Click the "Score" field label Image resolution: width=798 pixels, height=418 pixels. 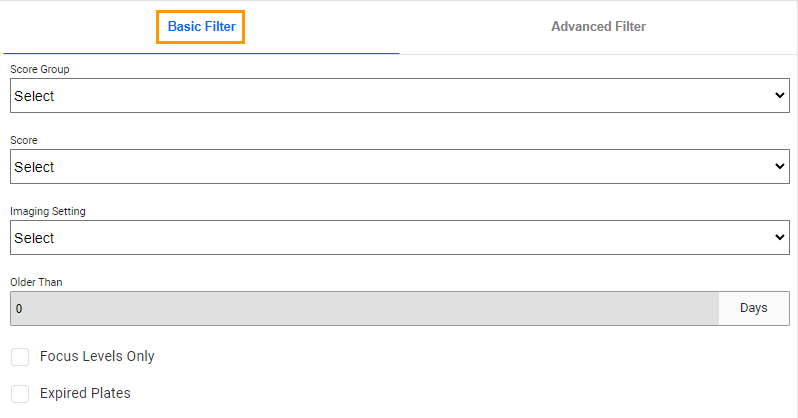point(24,141)
